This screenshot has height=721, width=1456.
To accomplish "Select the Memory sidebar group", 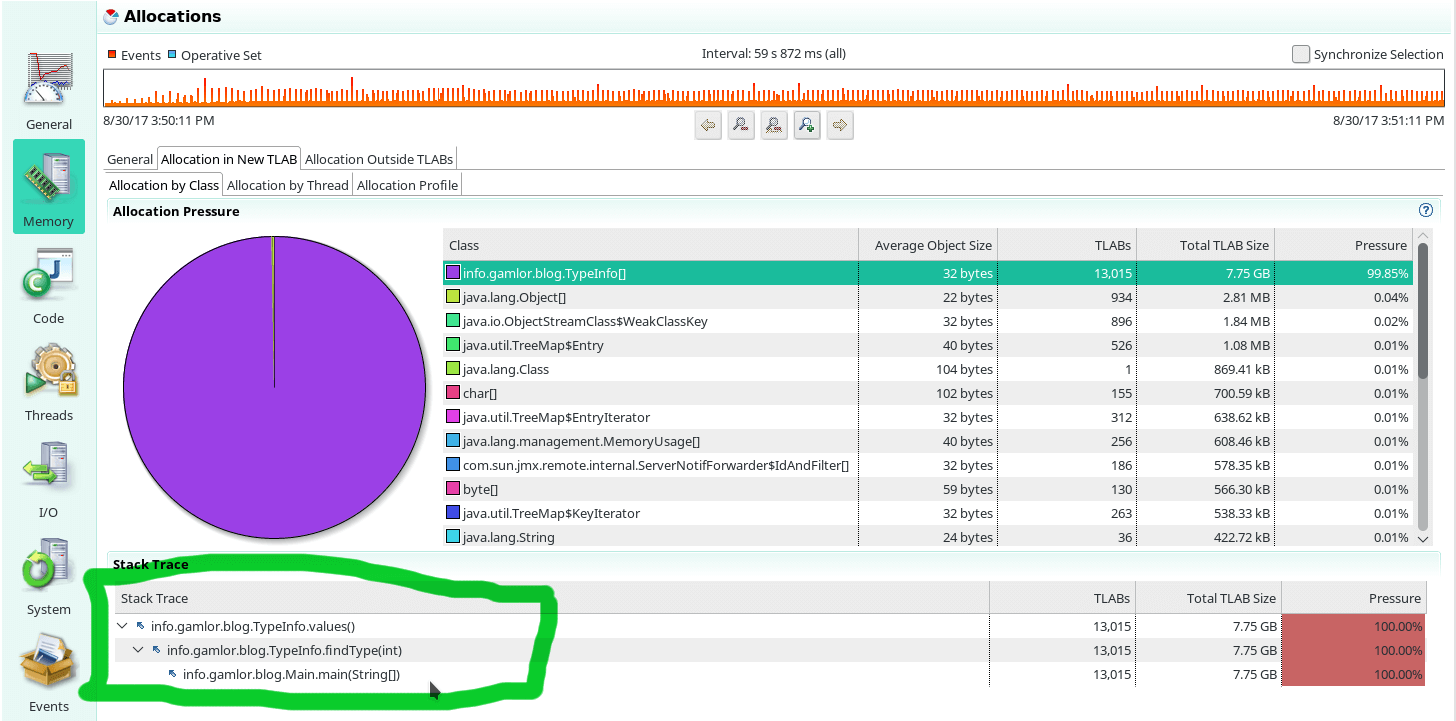I will click(48, 187).
